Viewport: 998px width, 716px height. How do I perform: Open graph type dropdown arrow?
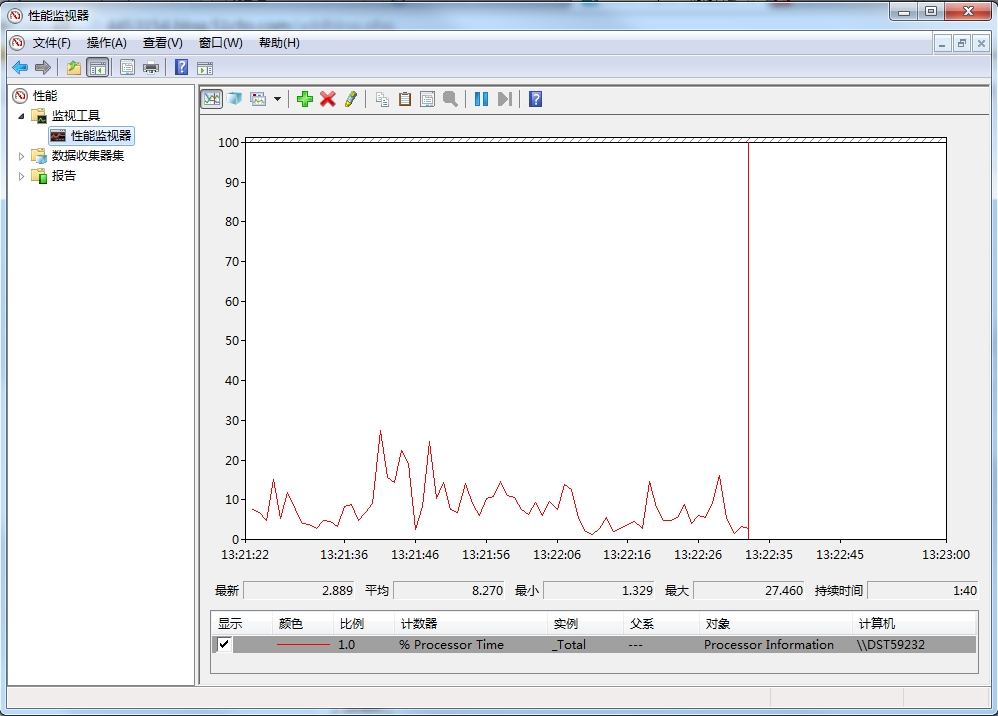click(278, 99)
